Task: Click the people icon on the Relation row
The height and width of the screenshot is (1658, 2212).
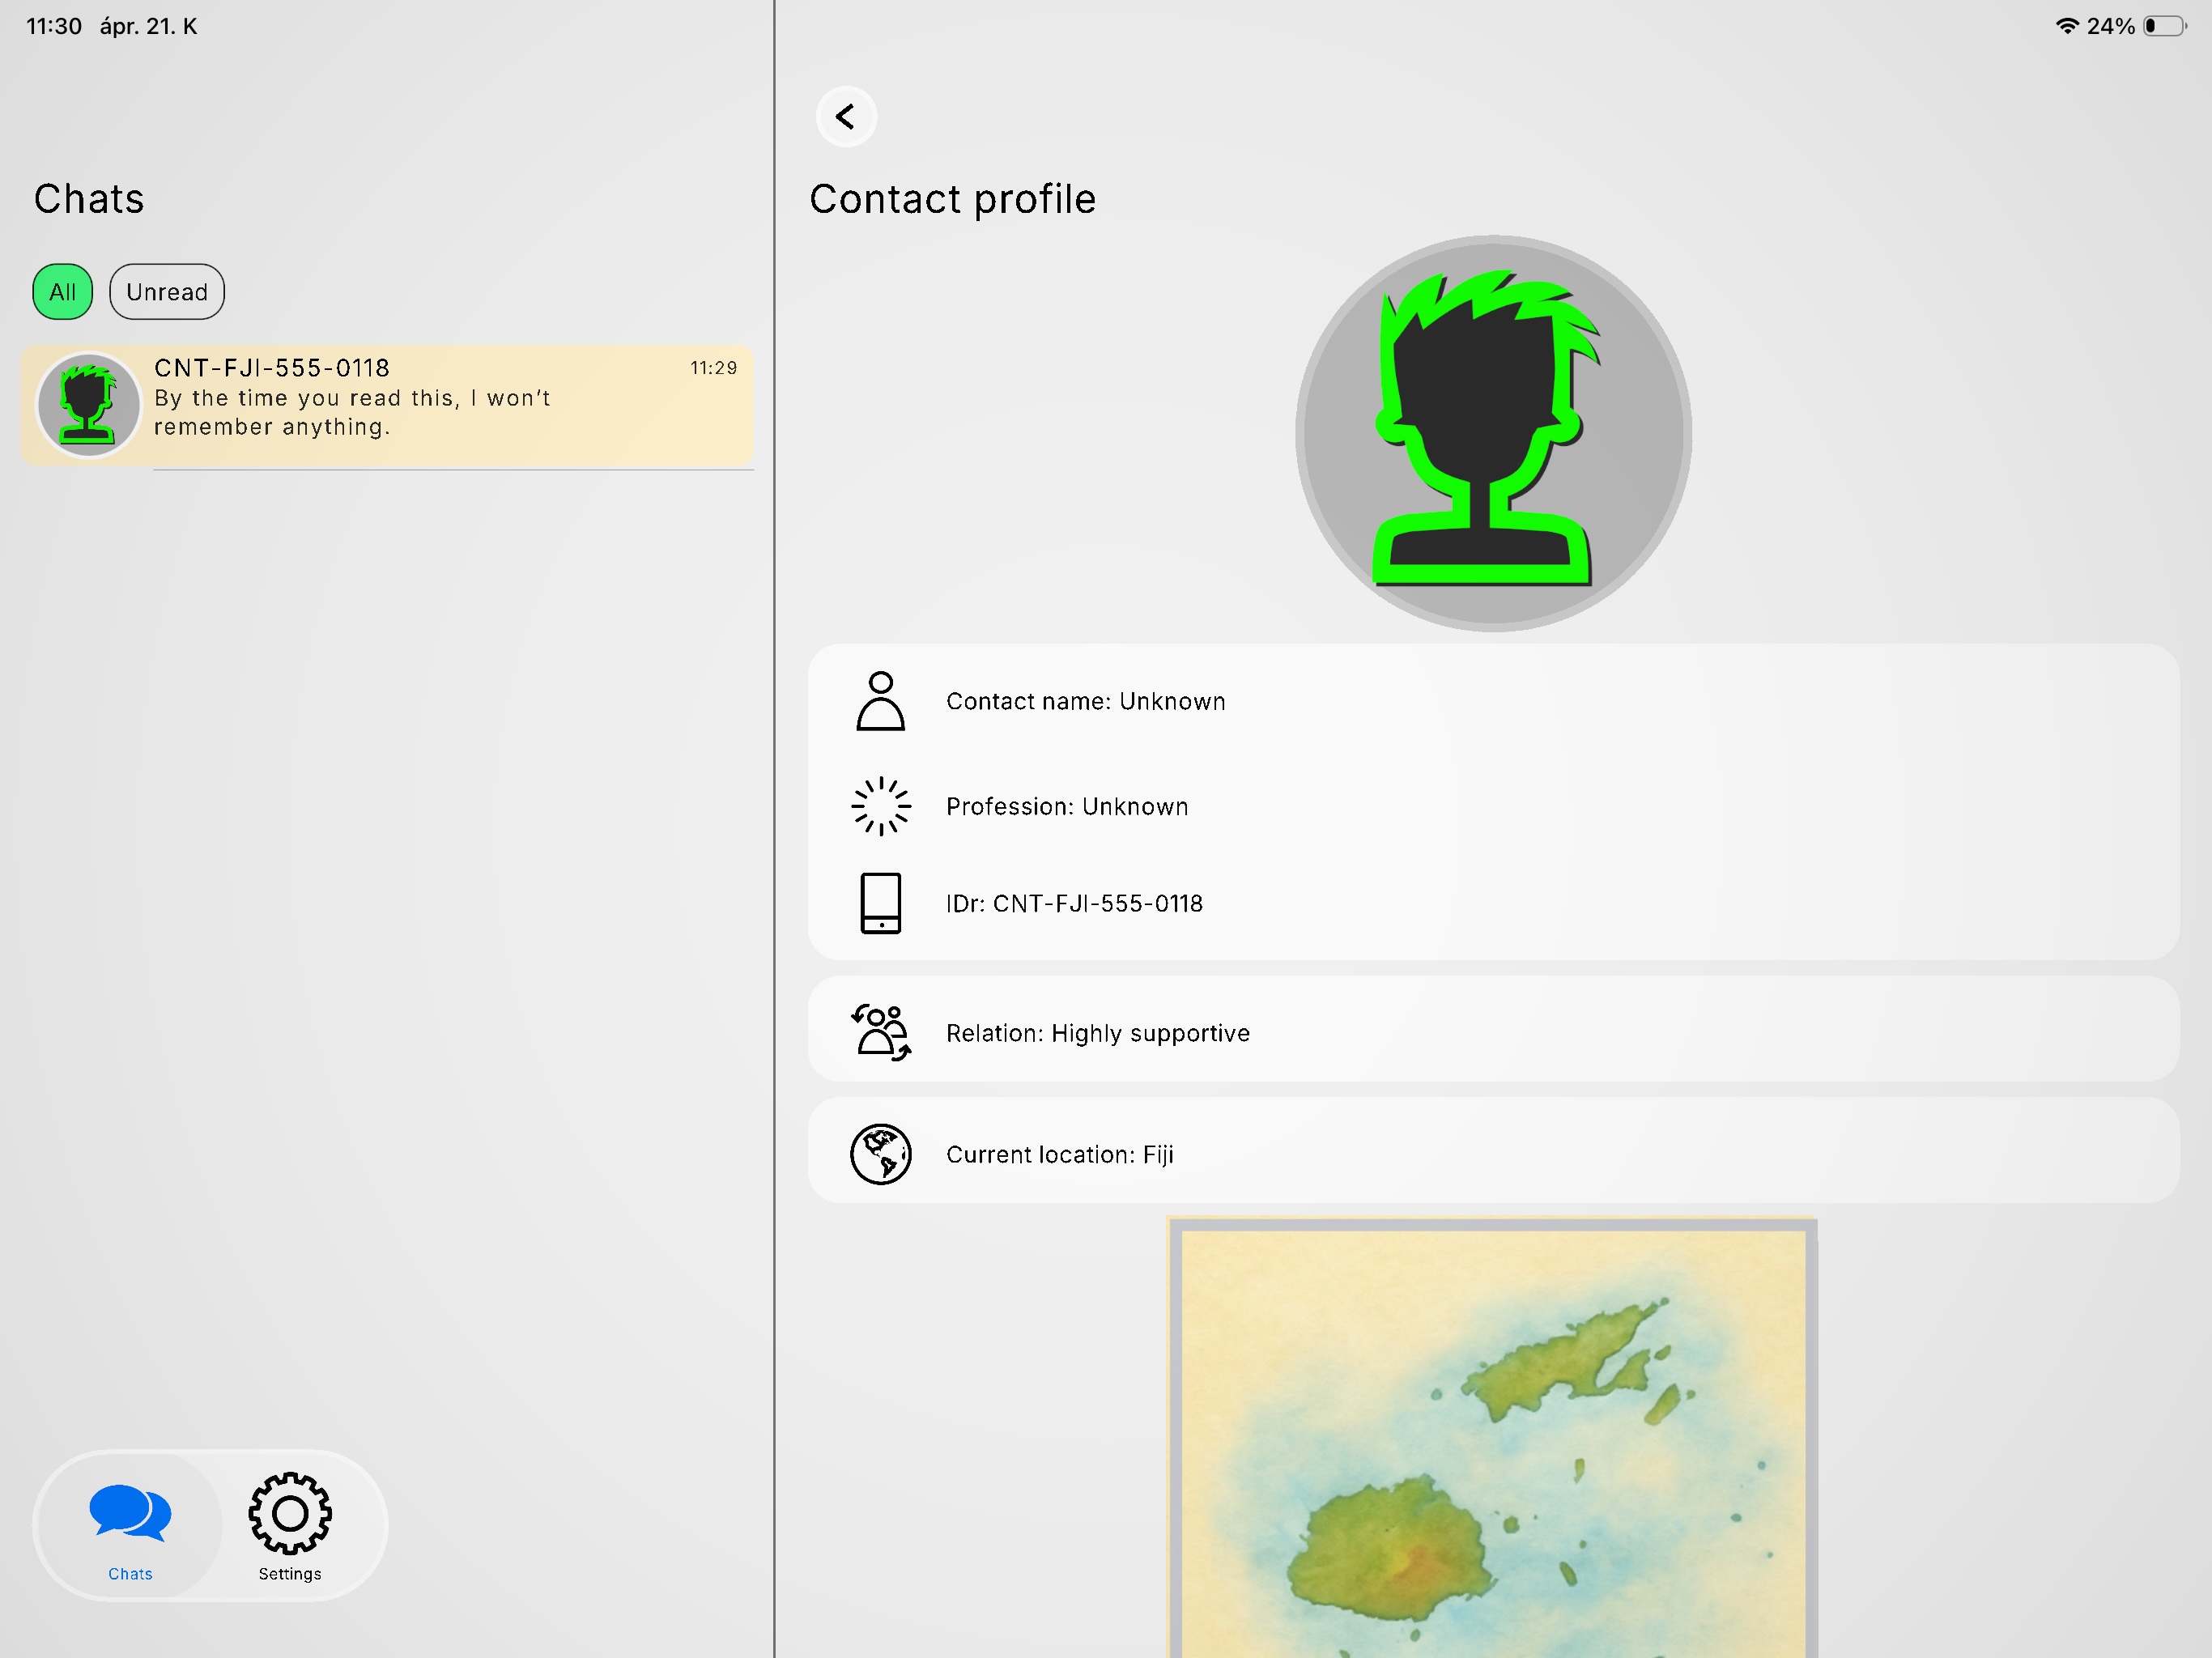Action: tap(880, 1032)
